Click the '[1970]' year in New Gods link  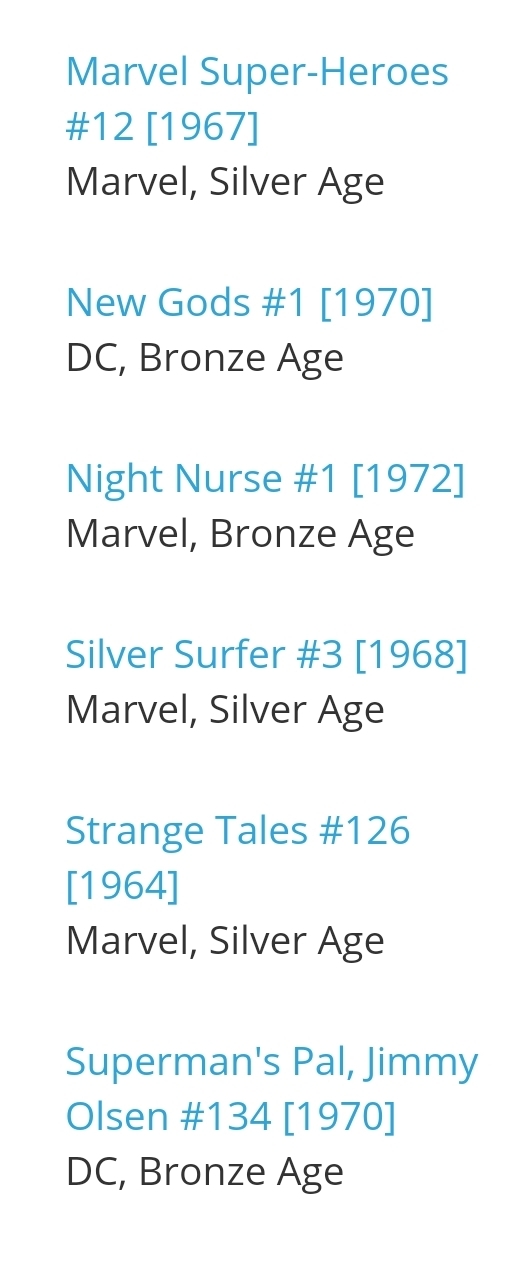point(376,302)
